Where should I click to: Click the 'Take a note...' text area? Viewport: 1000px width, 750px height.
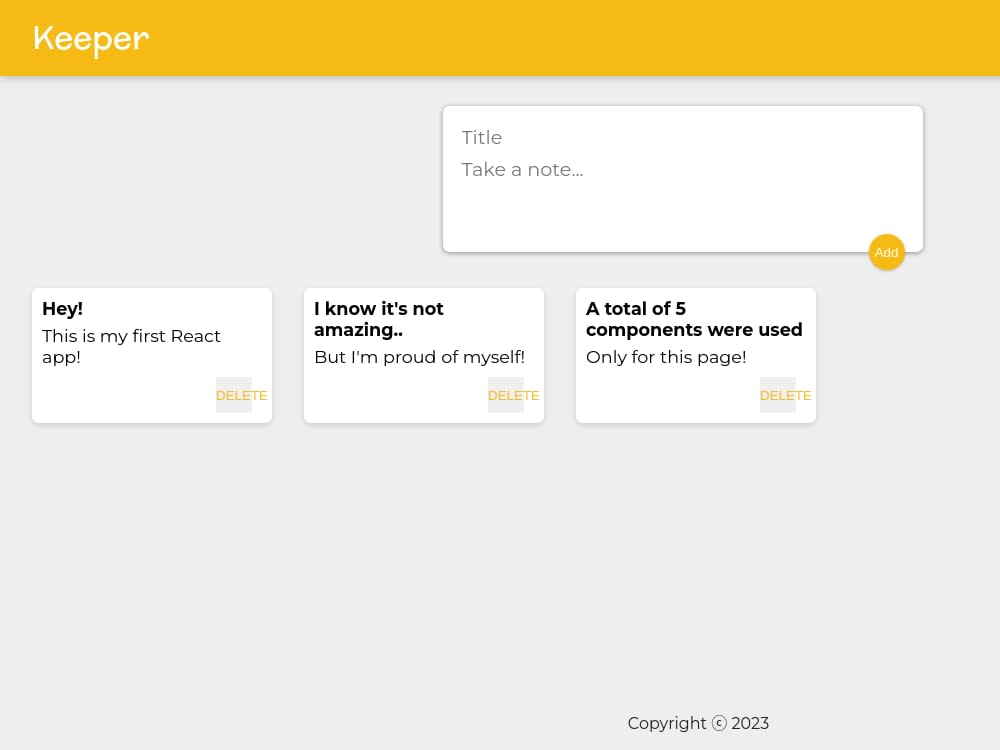[x=682, y=193]
